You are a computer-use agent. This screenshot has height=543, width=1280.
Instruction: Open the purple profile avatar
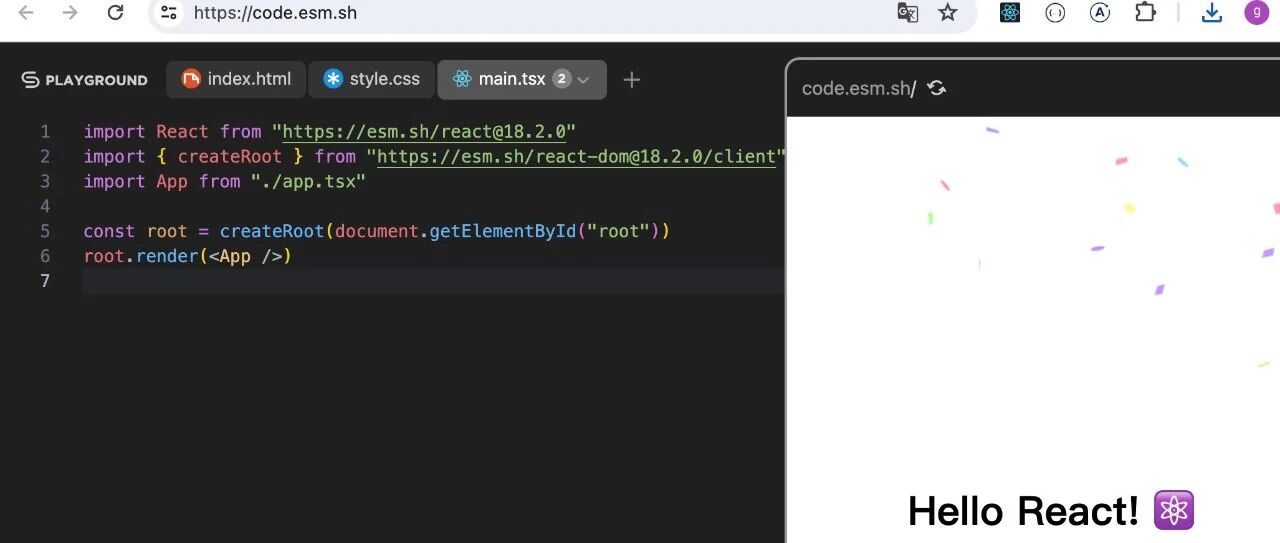pyautogui.click(x=1256, y=13)
